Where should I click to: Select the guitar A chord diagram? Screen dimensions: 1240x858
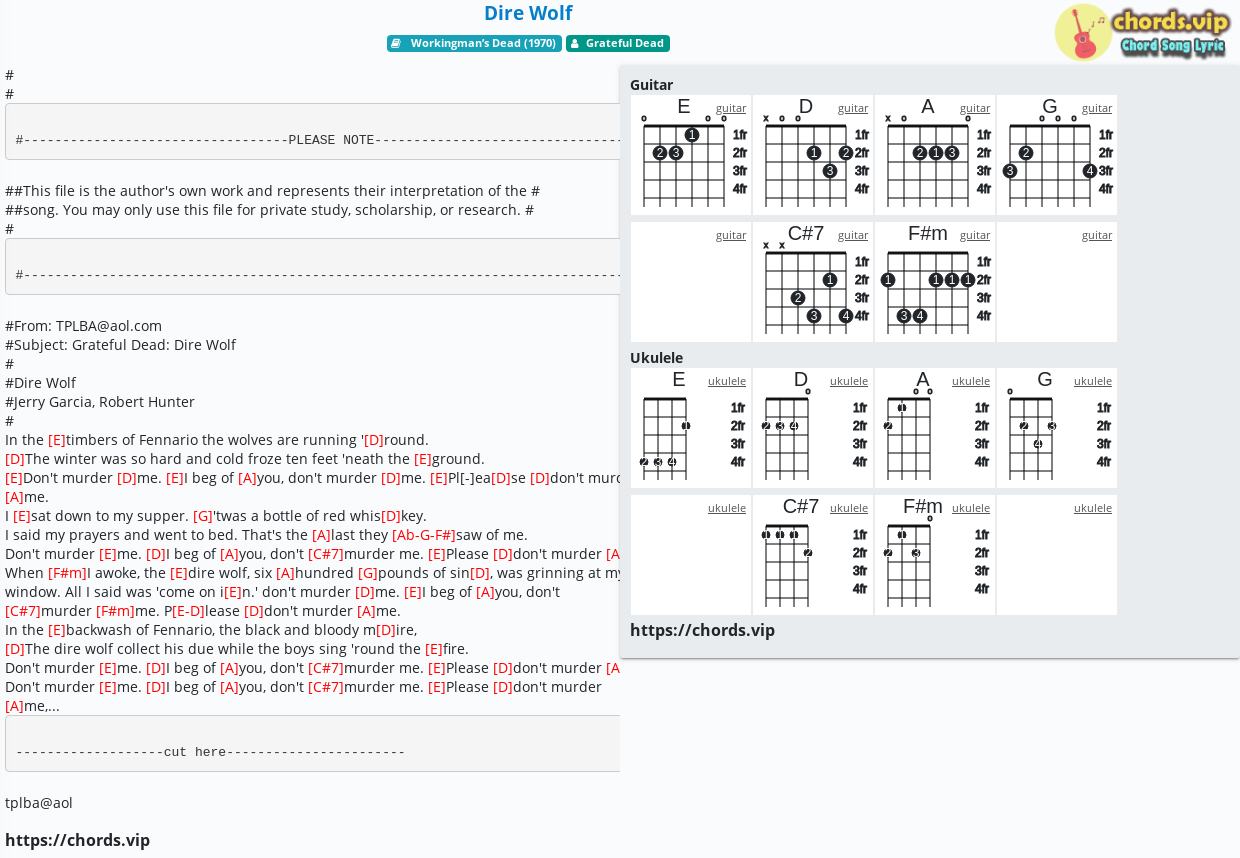coord(935,155)
